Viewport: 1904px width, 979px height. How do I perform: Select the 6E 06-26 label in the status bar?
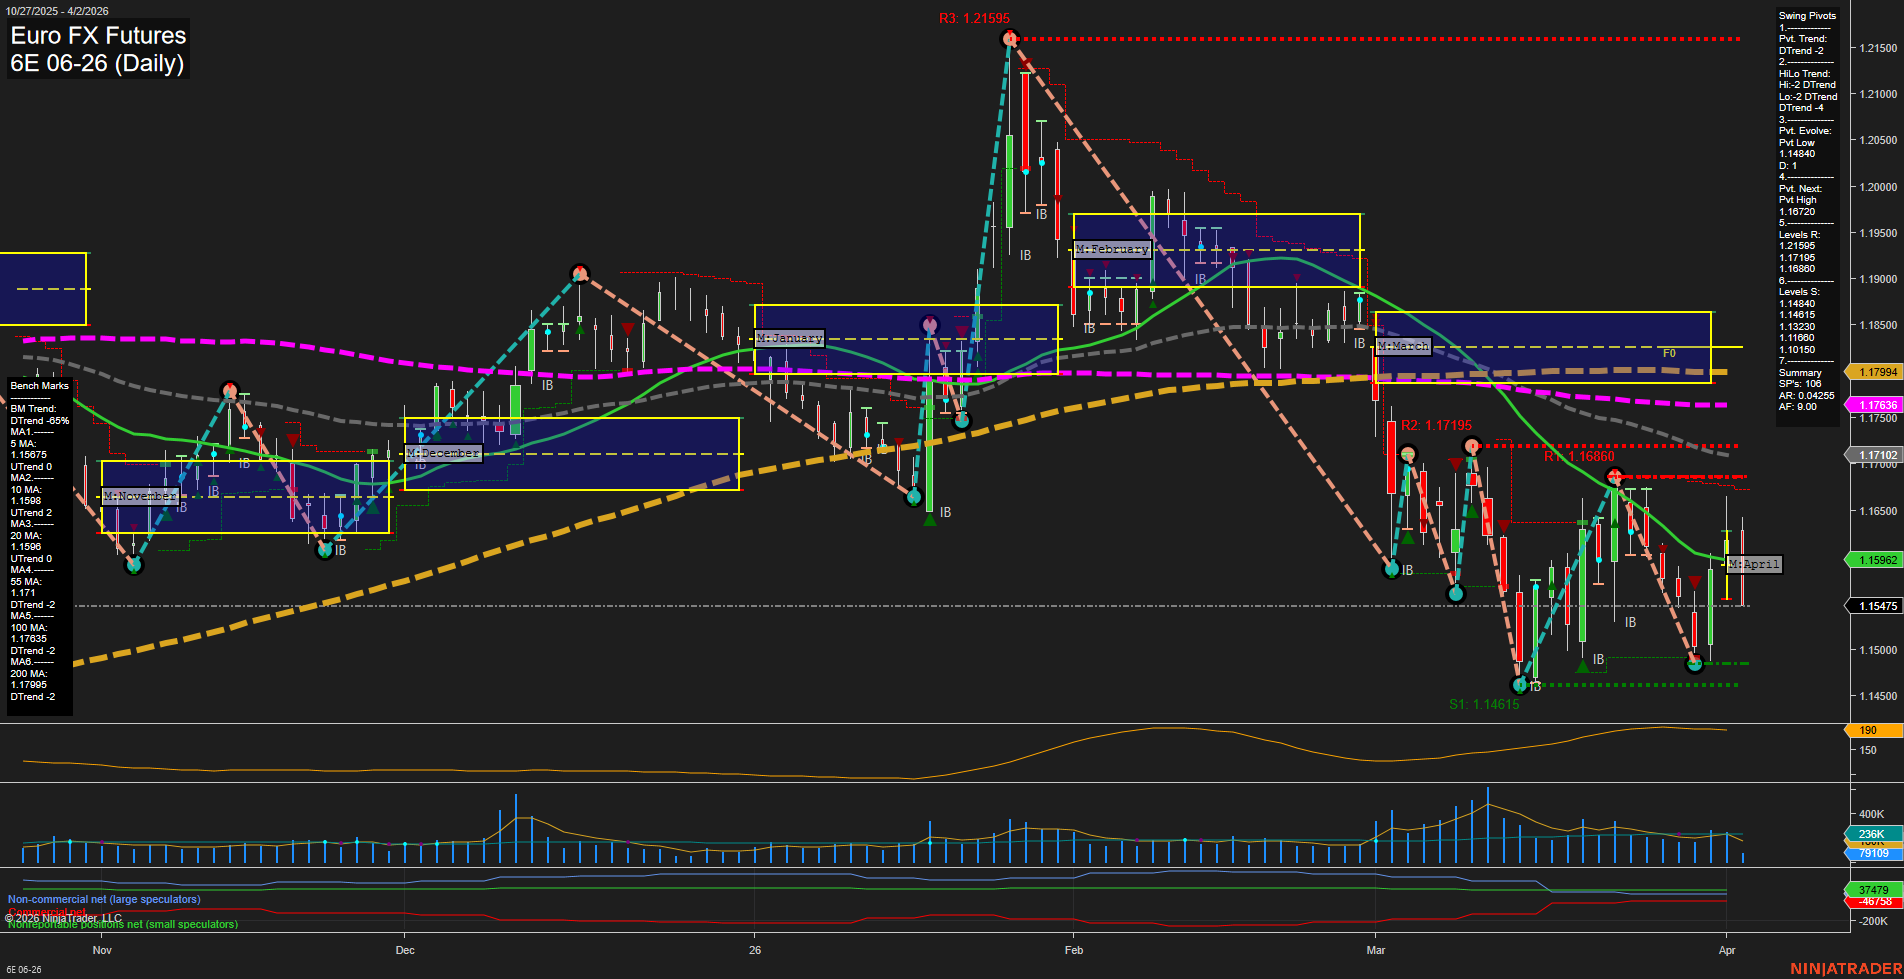coord(22,971)
